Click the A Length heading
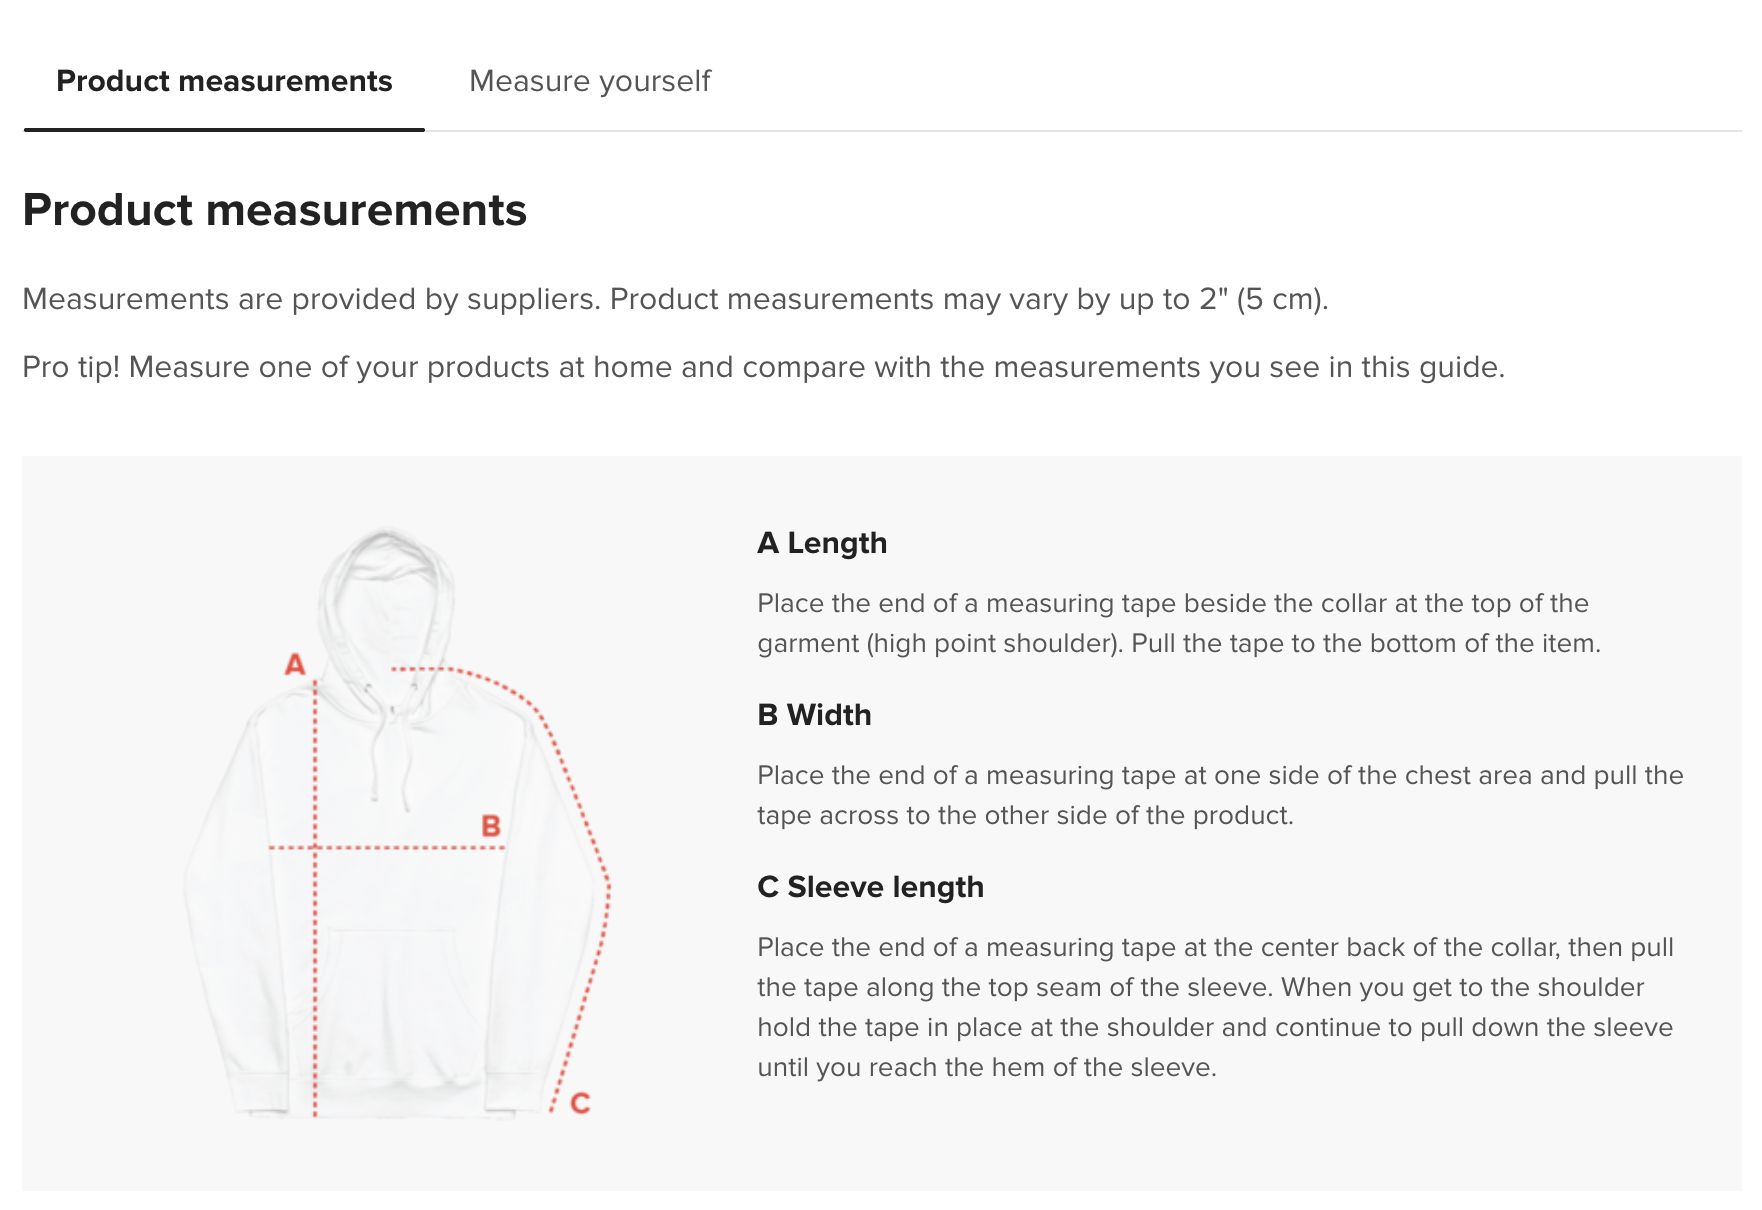The image size is (1762, 1210). 822,543
